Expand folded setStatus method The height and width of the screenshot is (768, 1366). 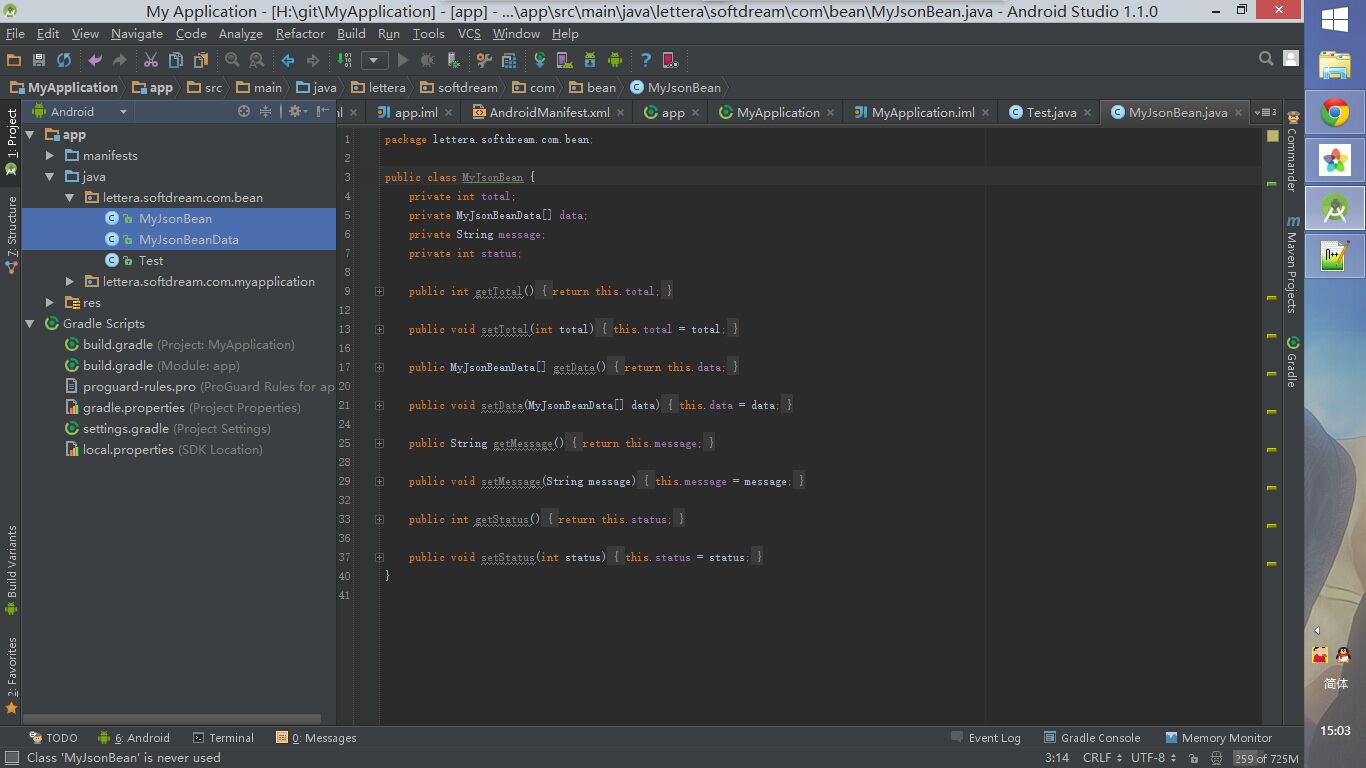point(380,557)
